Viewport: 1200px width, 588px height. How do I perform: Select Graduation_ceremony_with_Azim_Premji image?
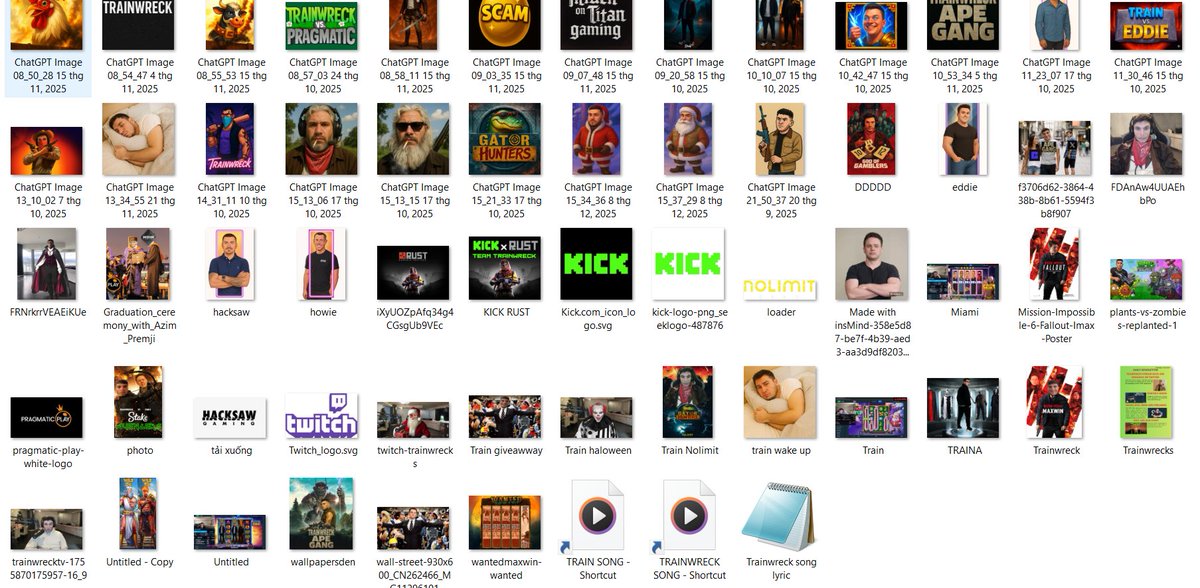[x=140, y=264]
